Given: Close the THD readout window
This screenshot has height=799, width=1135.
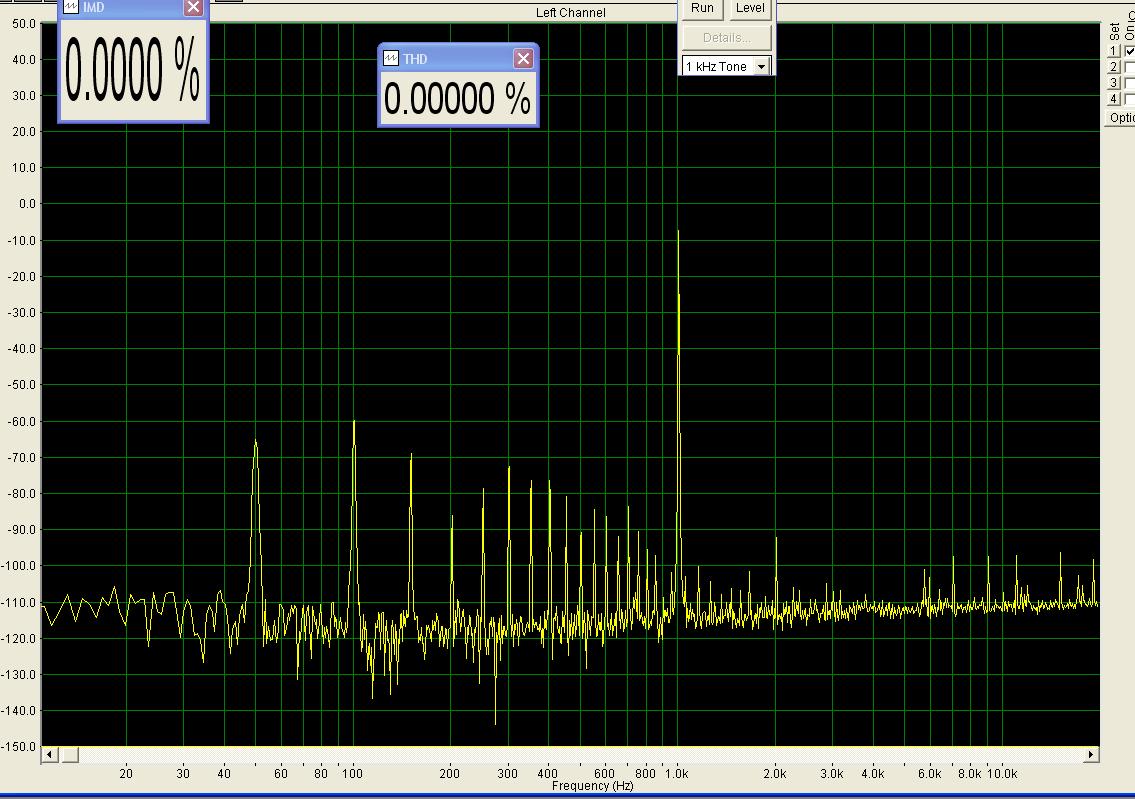Looking at the screenshot, I should 523,59.
